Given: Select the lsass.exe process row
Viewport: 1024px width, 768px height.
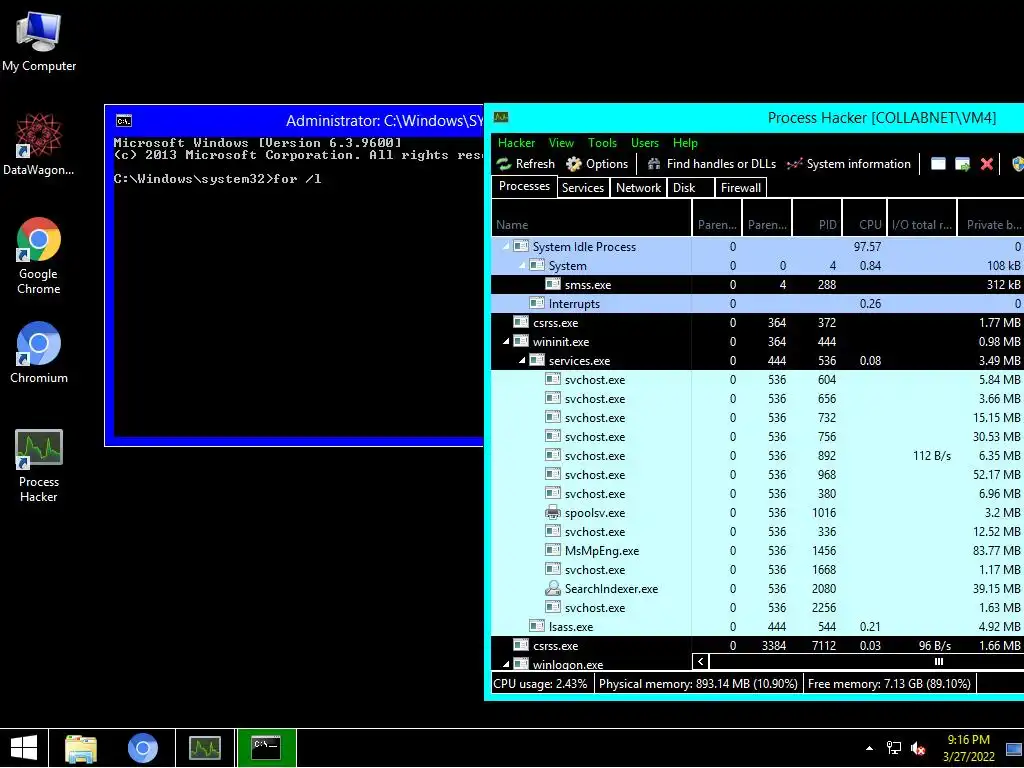Looking at the screenshot, I should click(758, 626).
